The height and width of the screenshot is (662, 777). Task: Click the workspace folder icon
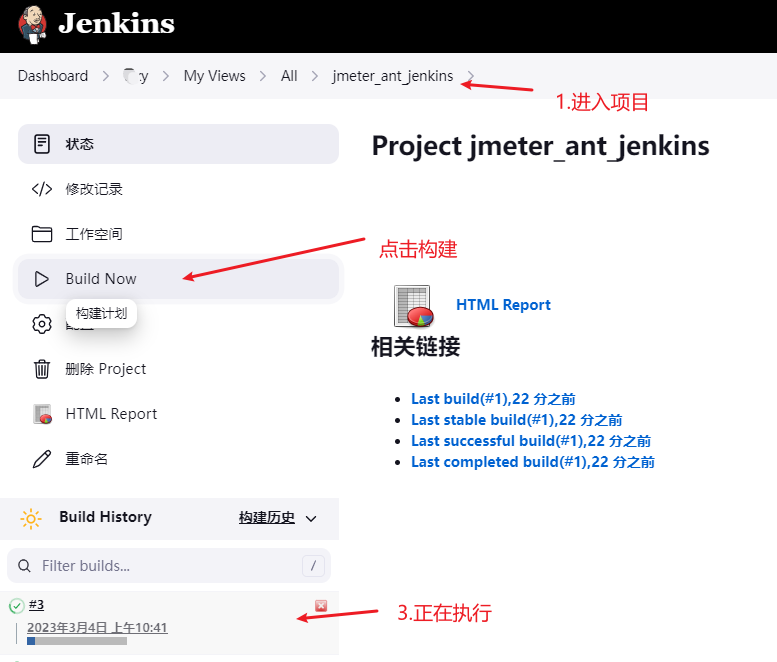[x=42, y=234]
